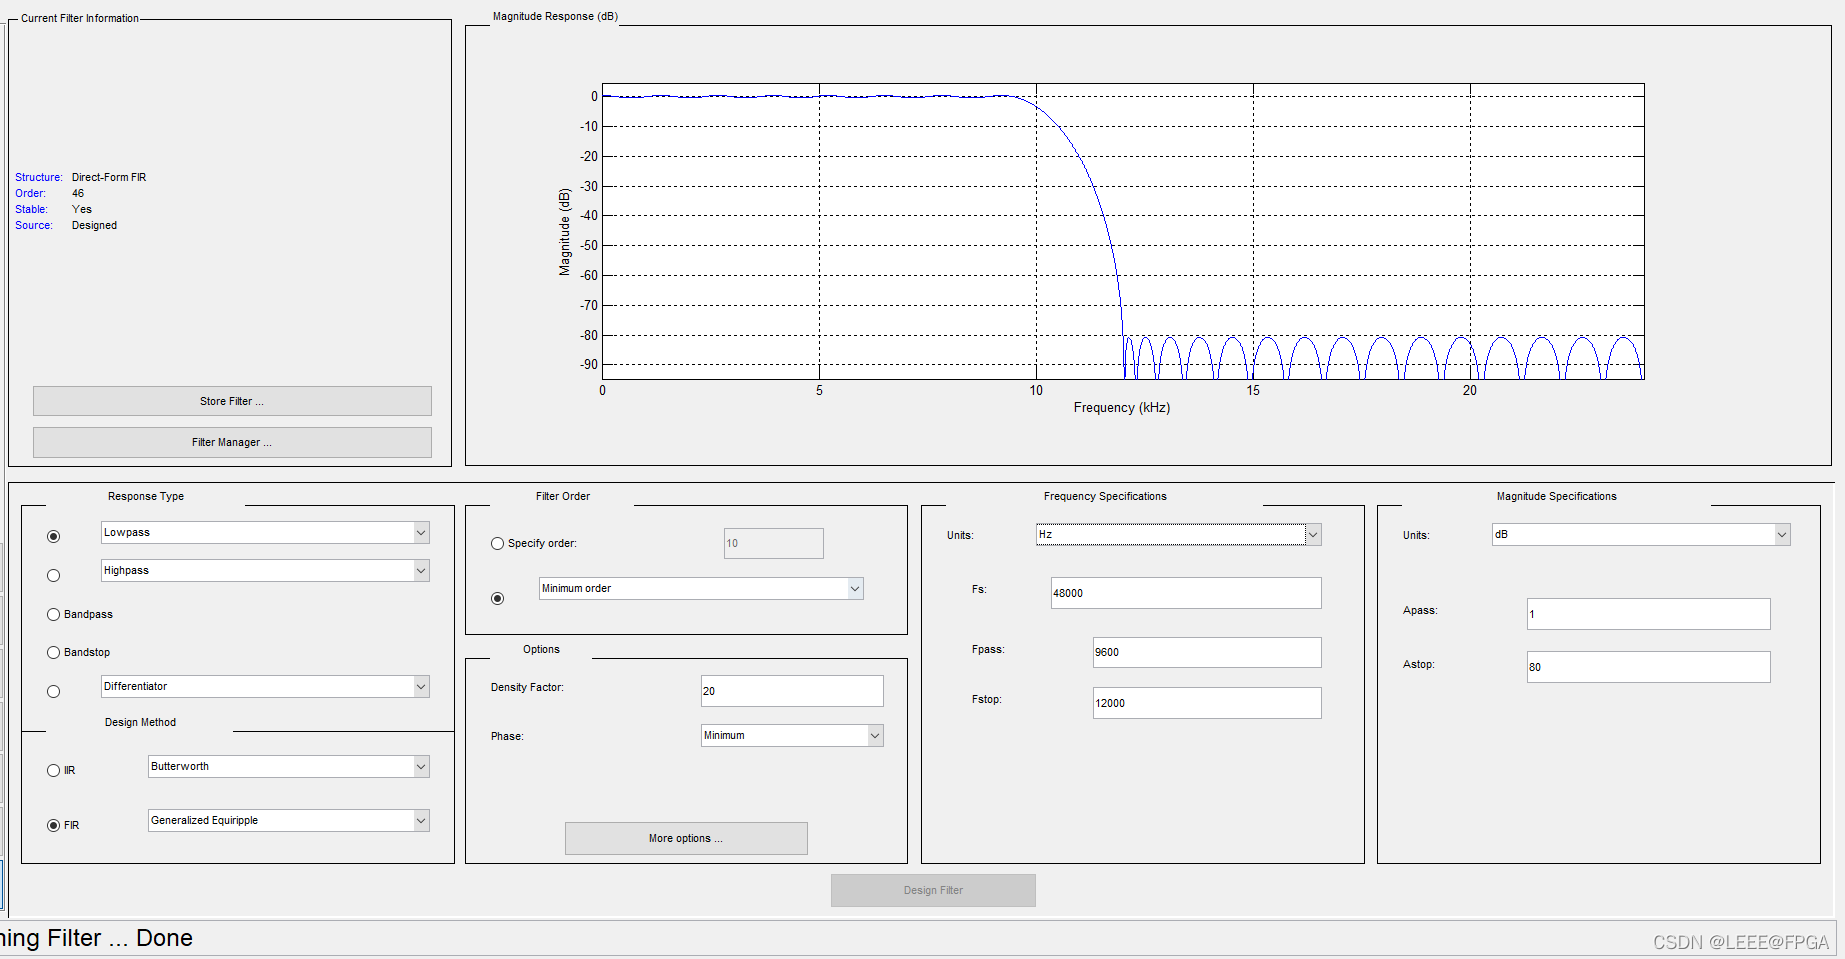Open the Highpass type dropdown

tap(421, 571)
